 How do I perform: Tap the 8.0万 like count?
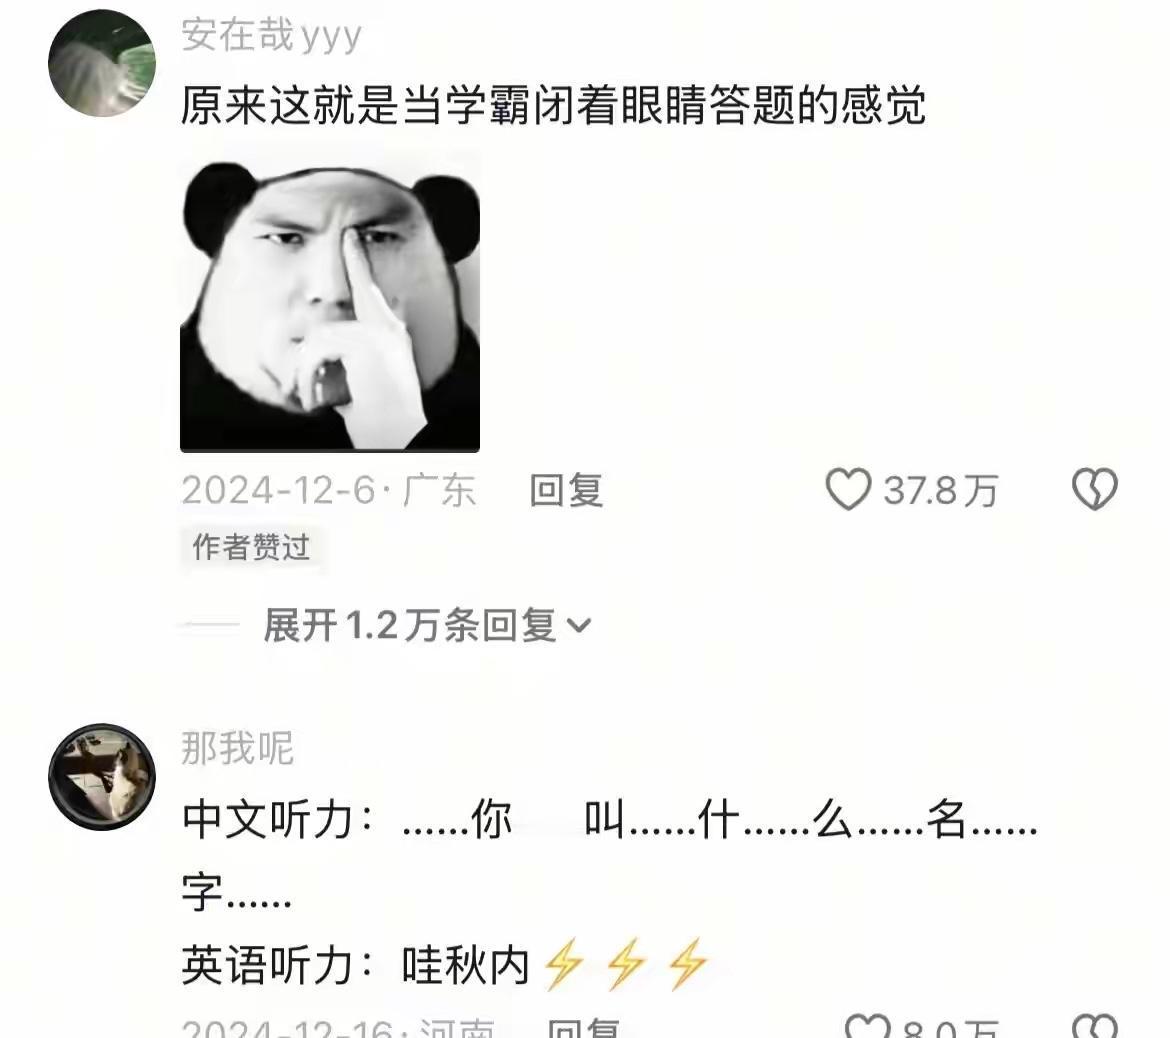pyautogui.click(x=950, y=1028)
